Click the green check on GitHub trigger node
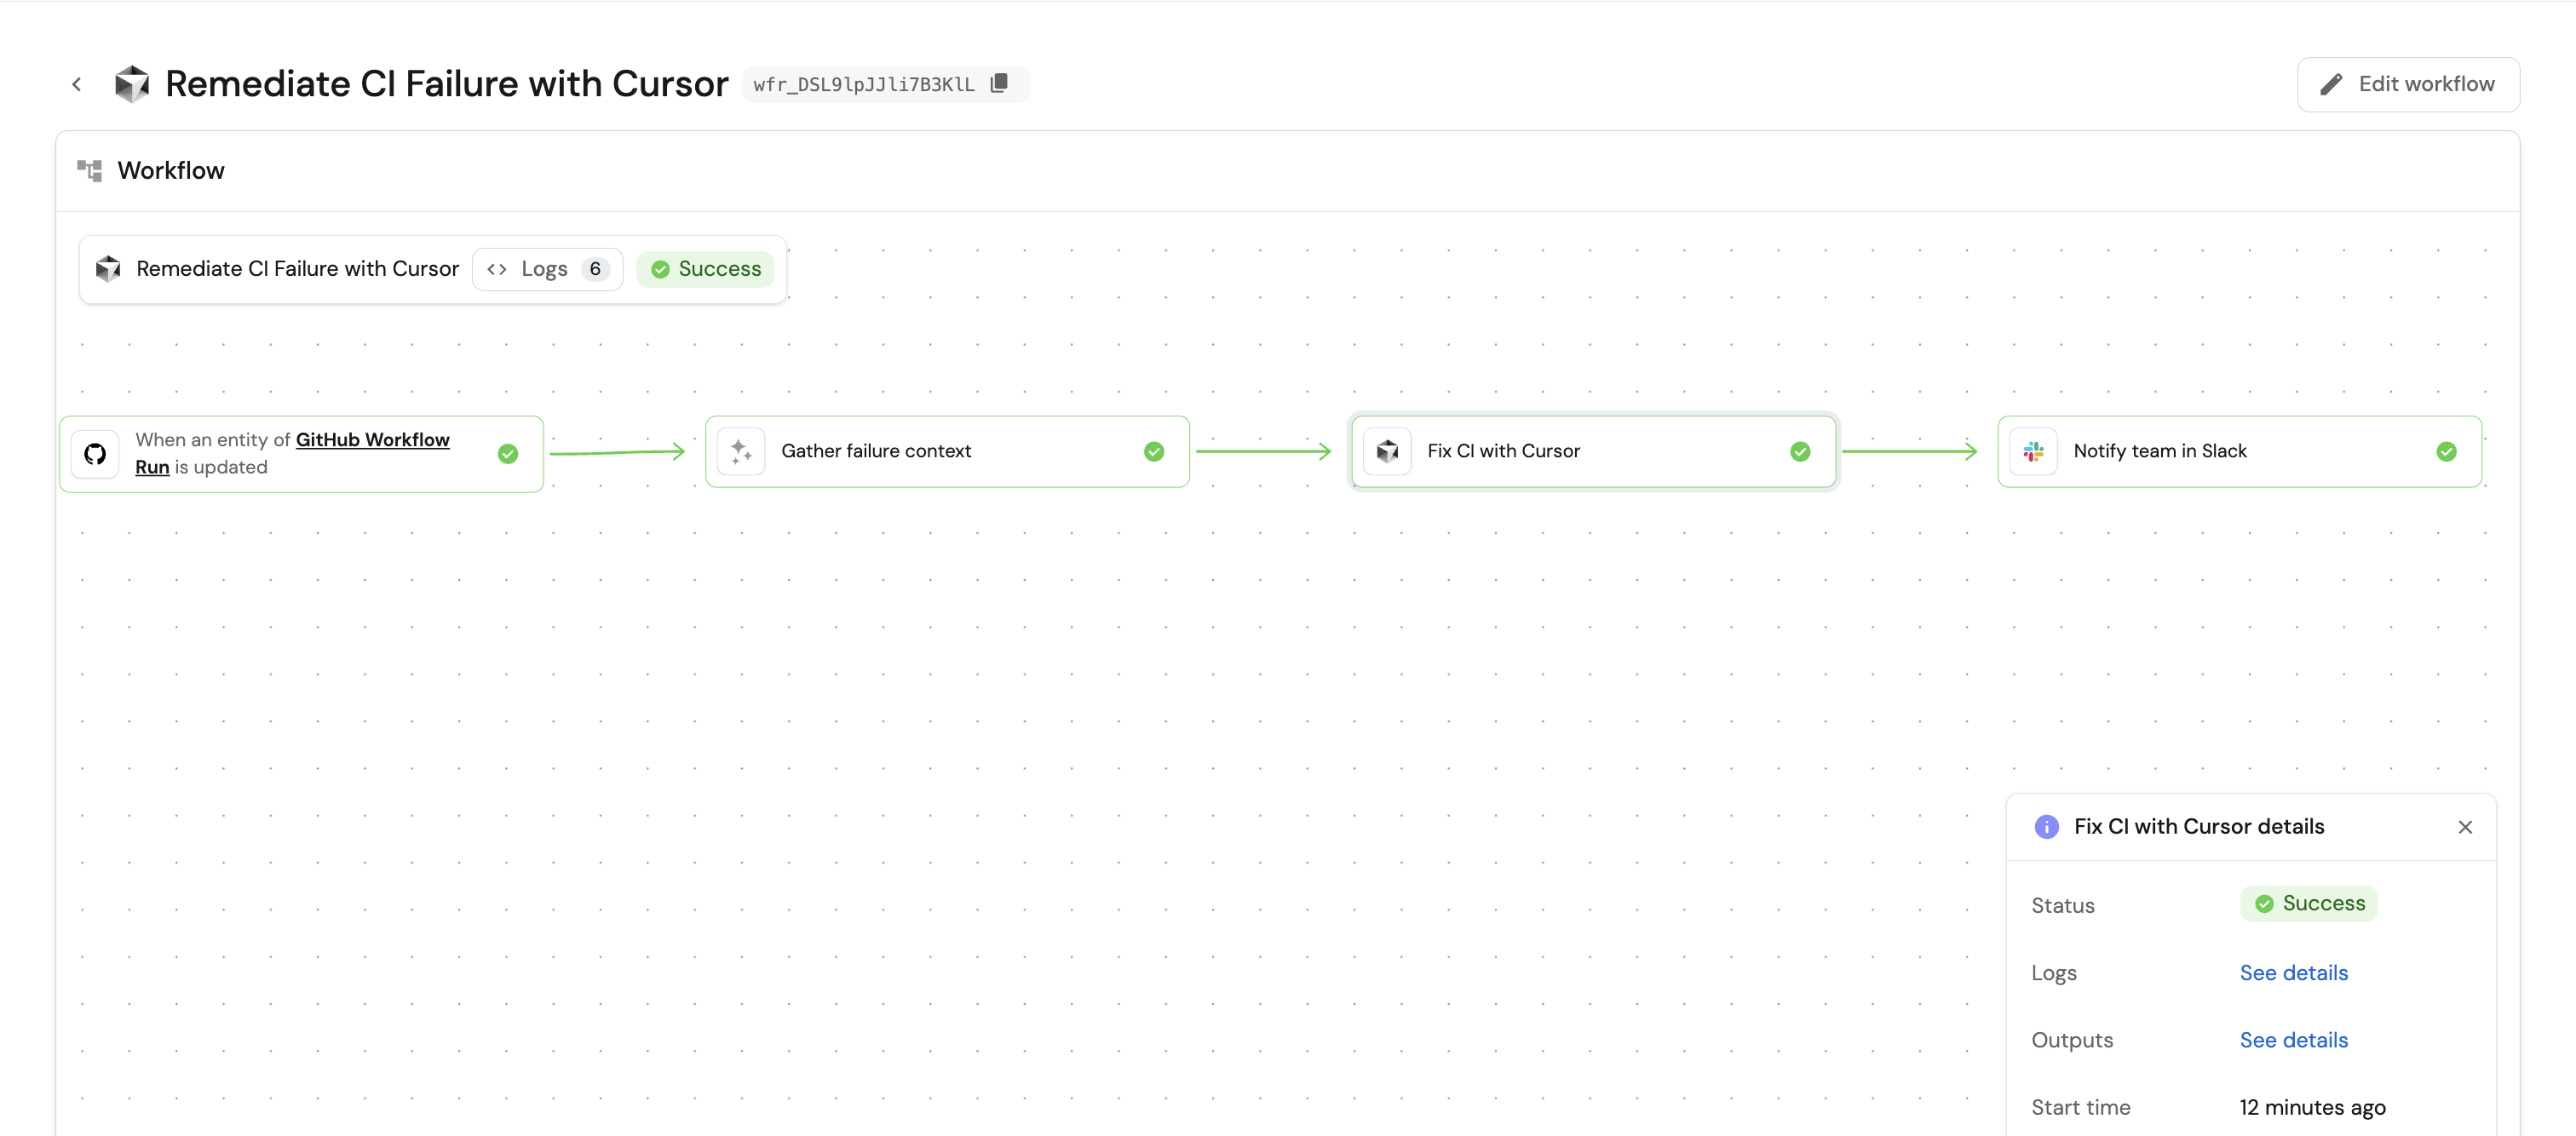 [508, 454]
